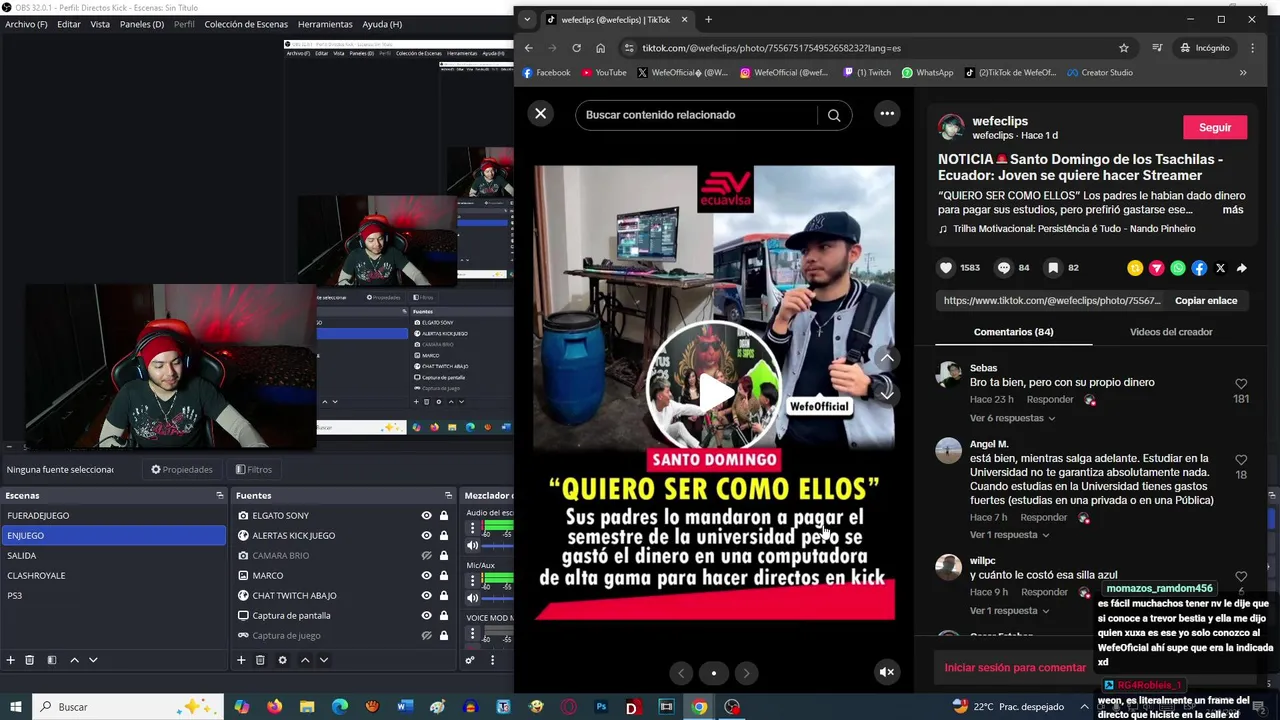Screen dimensions: 1280x720
Task: Hide the MARCO source
Action: tap(427, 576)
